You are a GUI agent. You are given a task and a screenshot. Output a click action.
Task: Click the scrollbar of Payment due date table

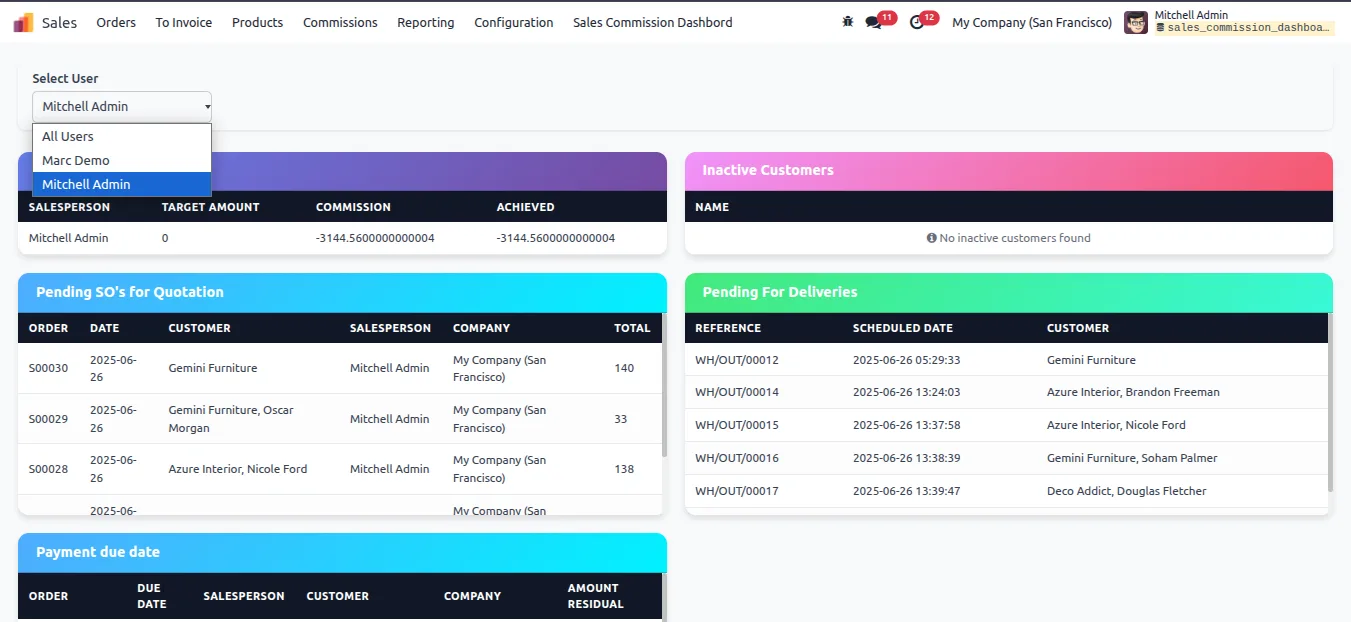point(664,597)
